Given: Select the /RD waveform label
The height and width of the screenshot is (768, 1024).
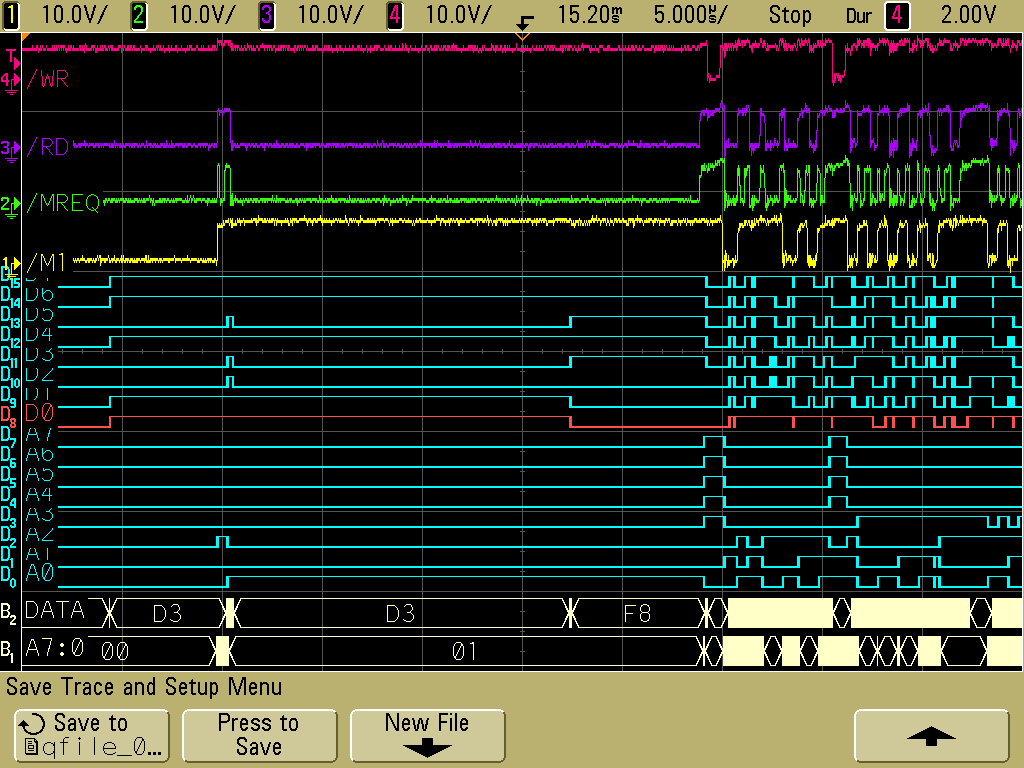Looking at the screenshot, I should (x=48, y=148).
